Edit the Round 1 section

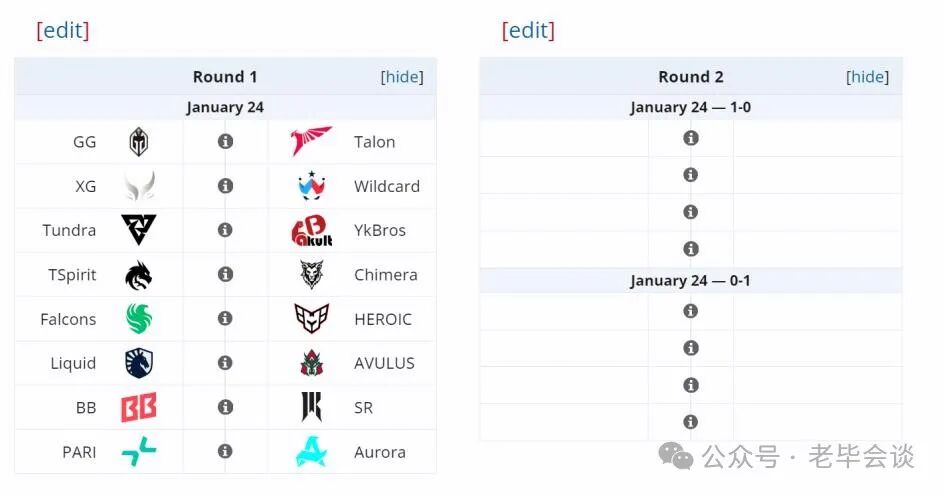click(x=63, y=30)
